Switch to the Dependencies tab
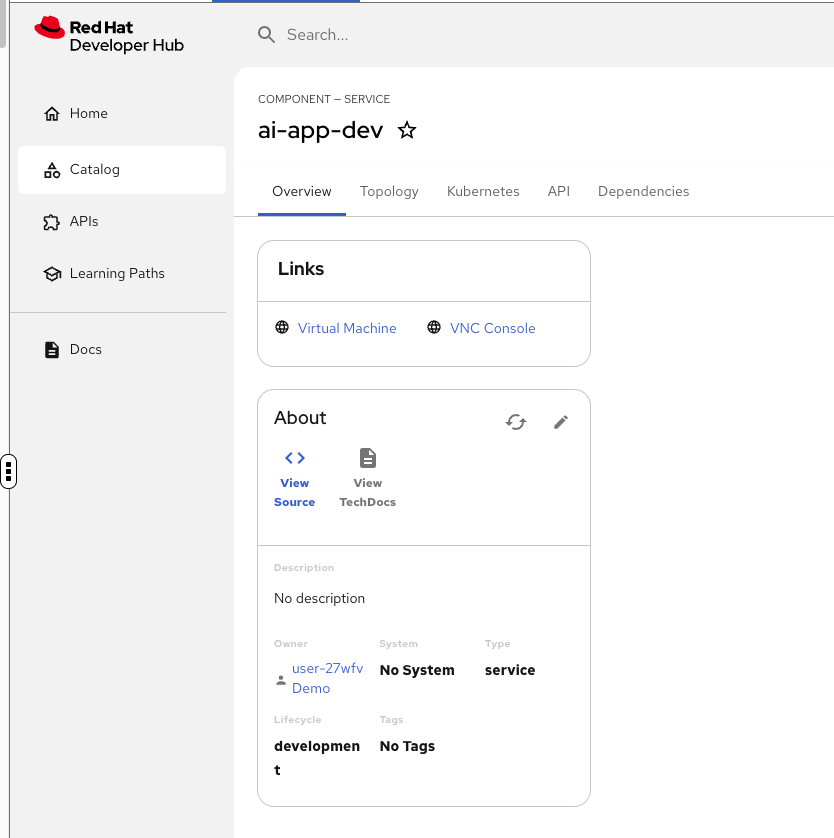The width and height of the screenshot is (834, 838). pyautogui.click(x=643, y=192)
